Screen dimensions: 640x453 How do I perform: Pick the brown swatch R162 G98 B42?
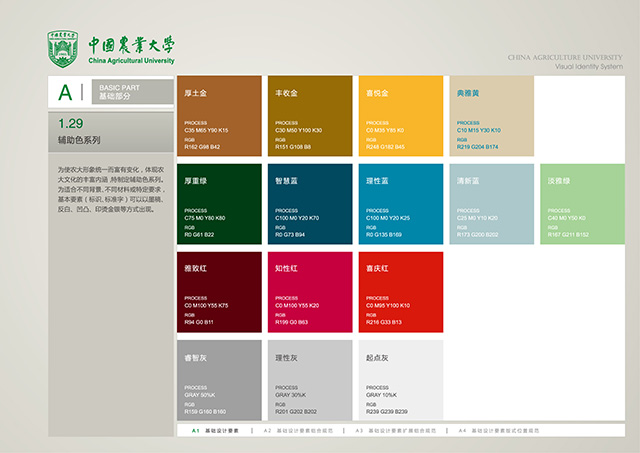coord(218,115)
